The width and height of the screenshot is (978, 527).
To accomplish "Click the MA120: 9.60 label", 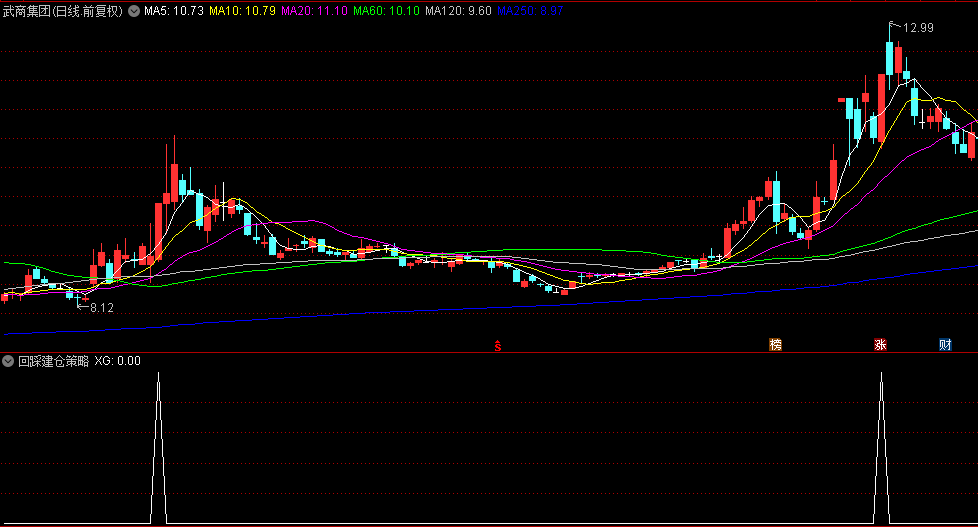I will (458, 11).
